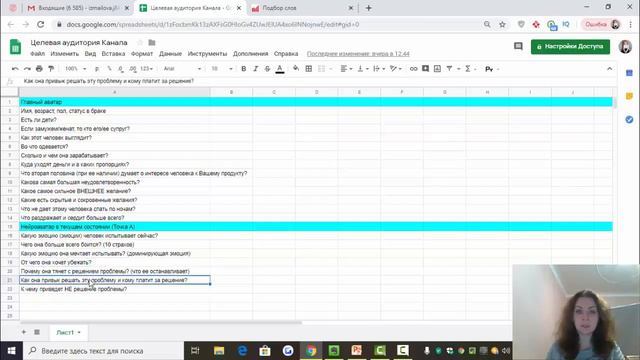
Task: Click the formula bar input
Action: pos(318,81)
